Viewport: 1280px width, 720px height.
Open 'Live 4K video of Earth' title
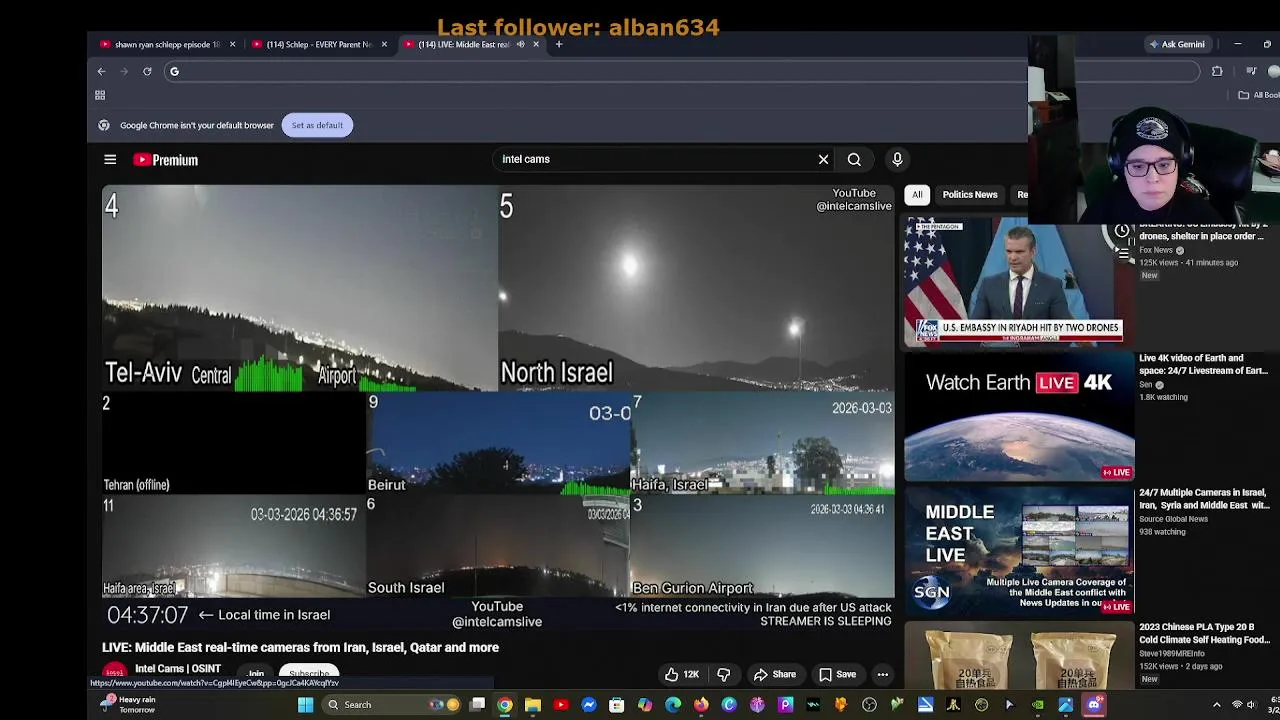pyautogui.click(x=1204, y=364)
